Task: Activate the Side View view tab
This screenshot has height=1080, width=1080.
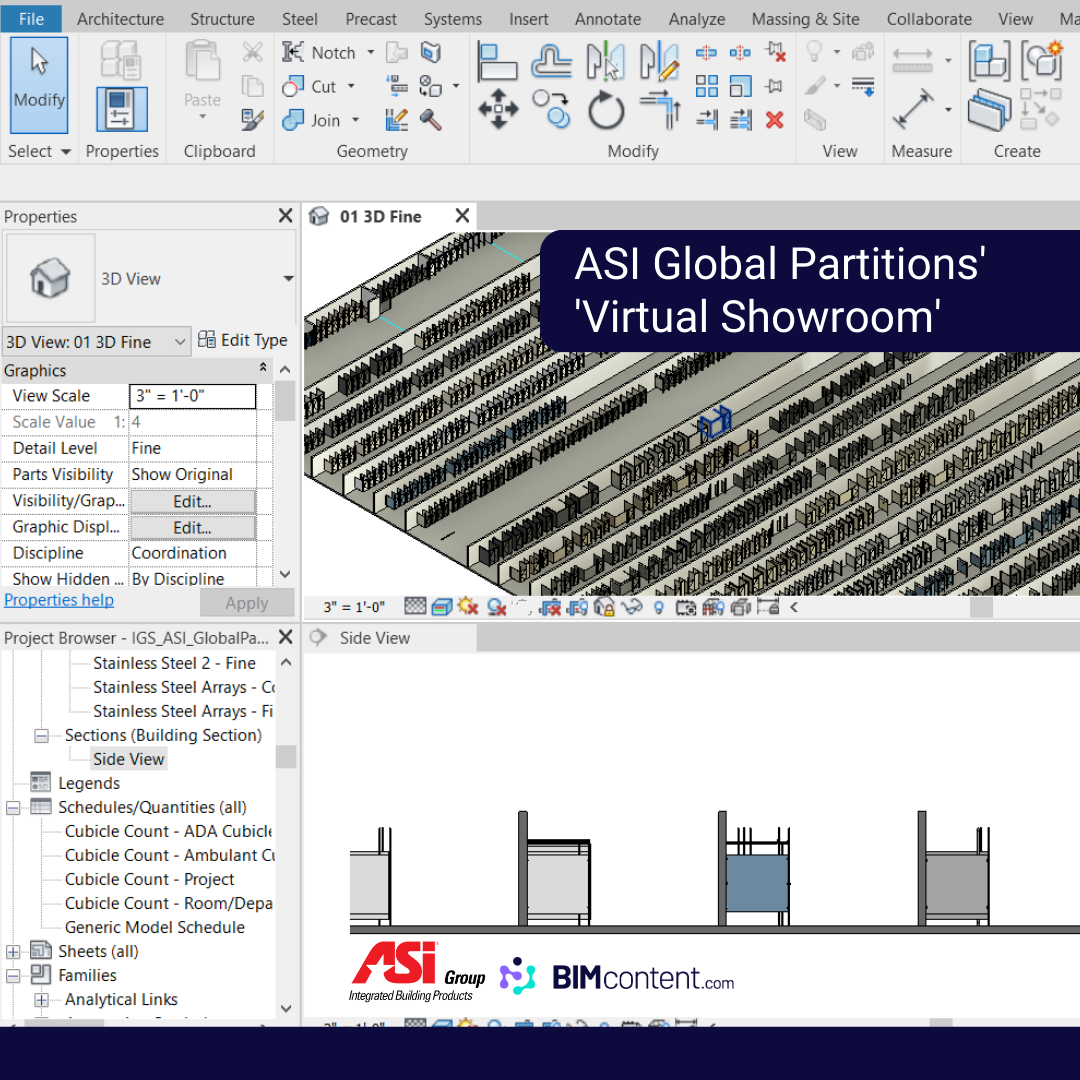Action: coord(377,637)
